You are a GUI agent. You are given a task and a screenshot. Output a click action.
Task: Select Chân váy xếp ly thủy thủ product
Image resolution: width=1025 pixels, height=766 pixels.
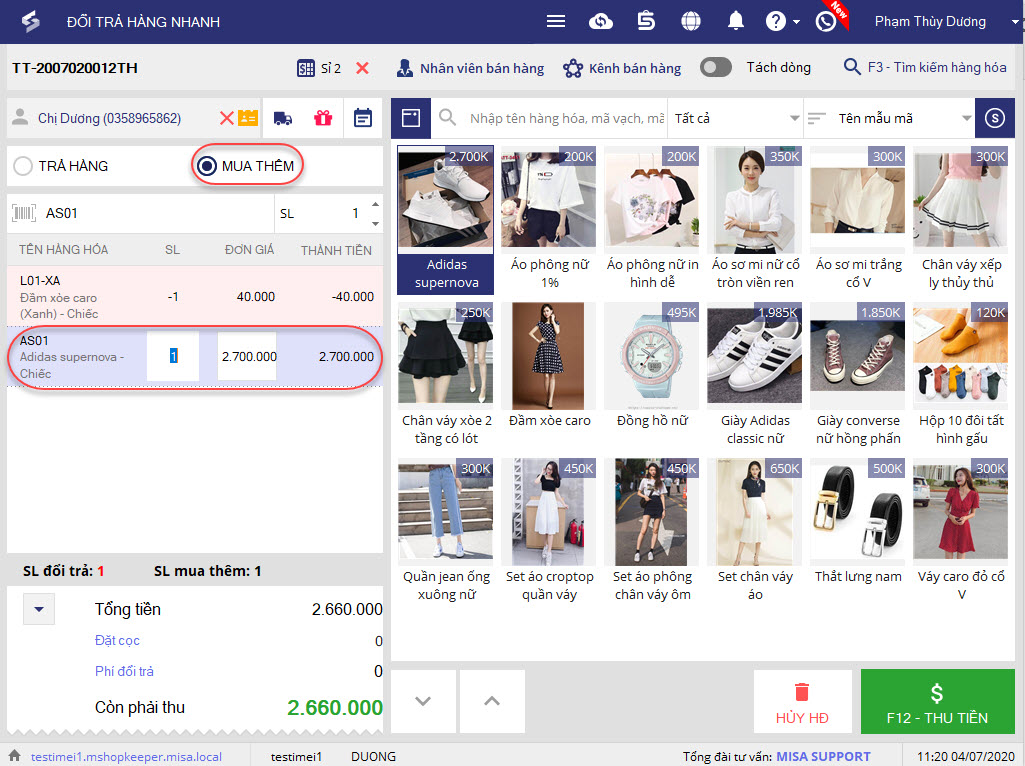coord(961,220)
